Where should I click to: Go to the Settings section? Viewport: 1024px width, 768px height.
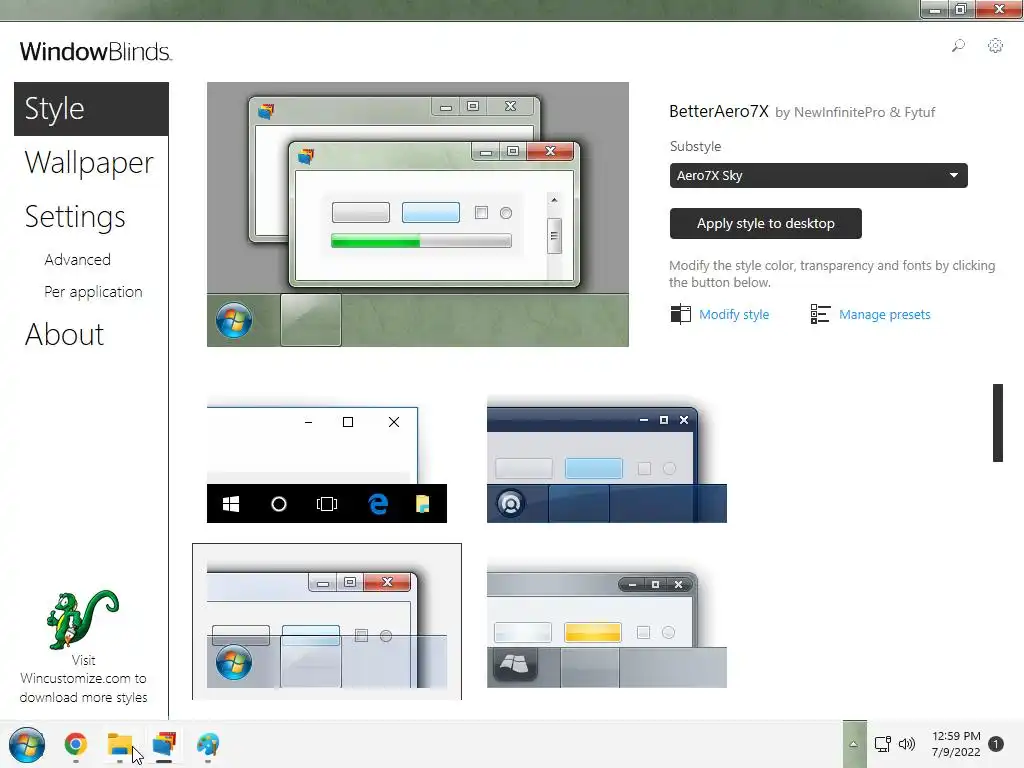coord(75,217)
